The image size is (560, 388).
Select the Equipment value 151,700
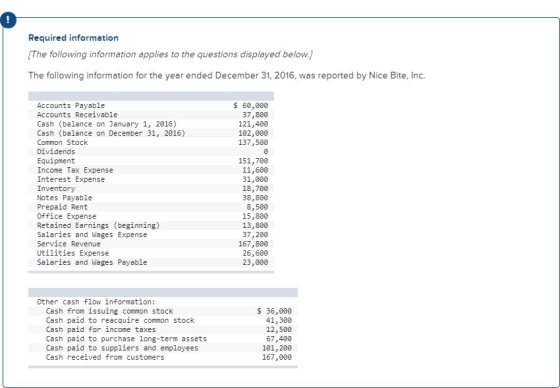(x=253, y=161)
